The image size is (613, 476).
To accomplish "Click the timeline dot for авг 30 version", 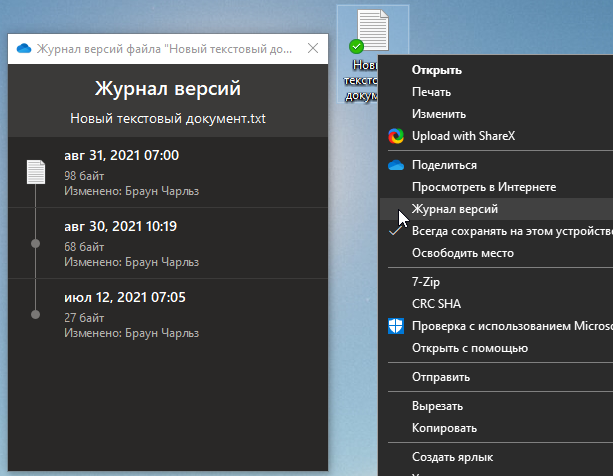I will pyautogui.click(x=36, y=243).
